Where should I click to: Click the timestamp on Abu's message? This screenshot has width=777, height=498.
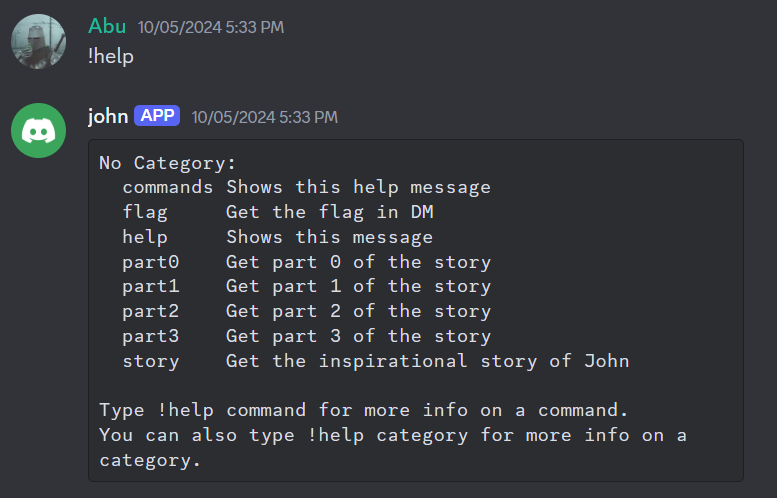[x=210, y=27]
